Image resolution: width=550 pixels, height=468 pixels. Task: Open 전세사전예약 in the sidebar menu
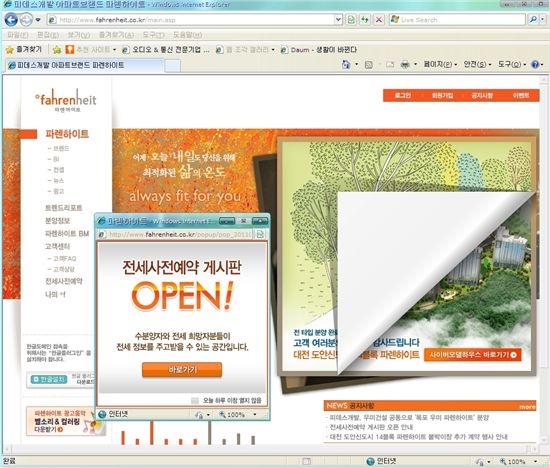pyautogui.click(x=64, y=281)
